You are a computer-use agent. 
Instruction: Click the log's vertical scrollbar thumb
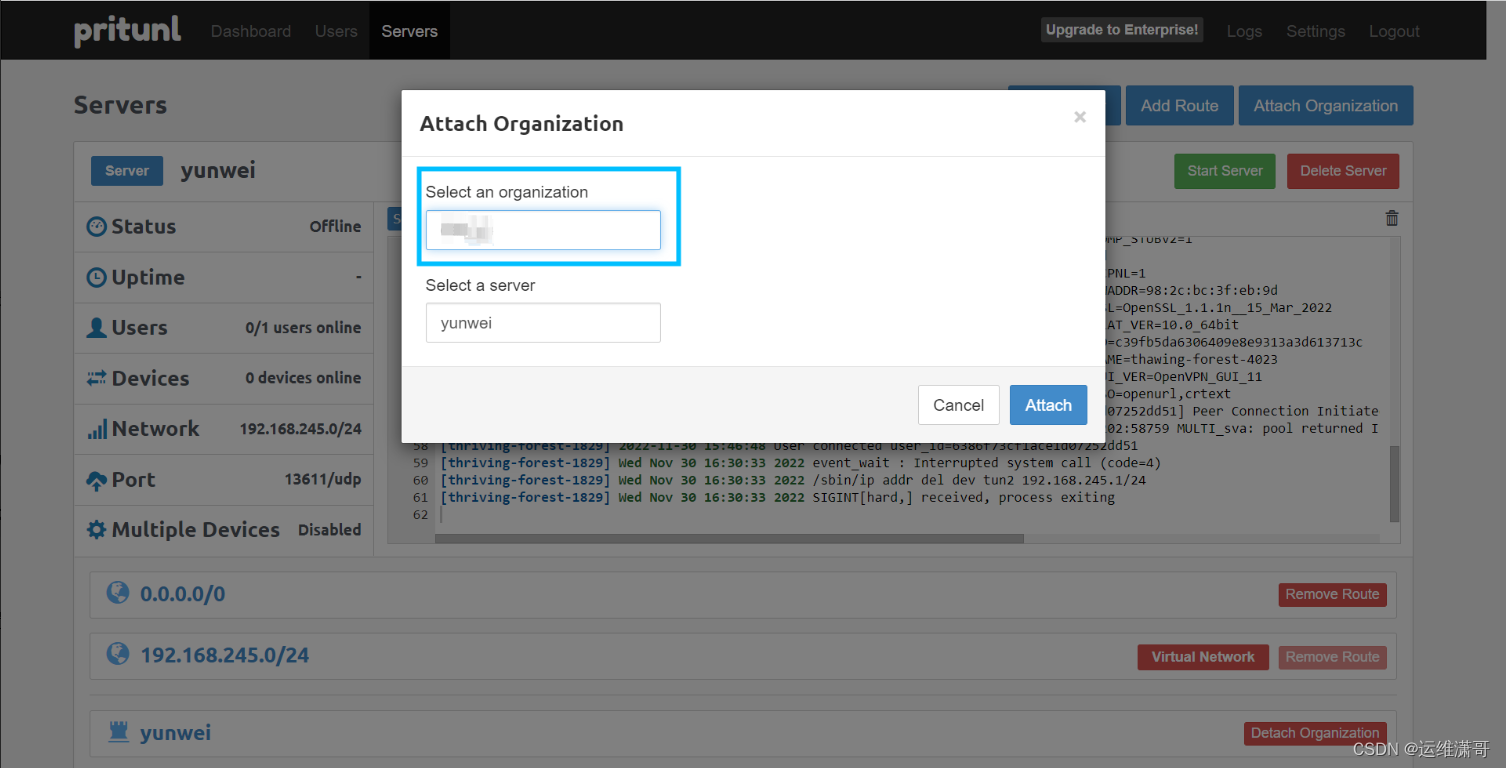pos(1395,483)
